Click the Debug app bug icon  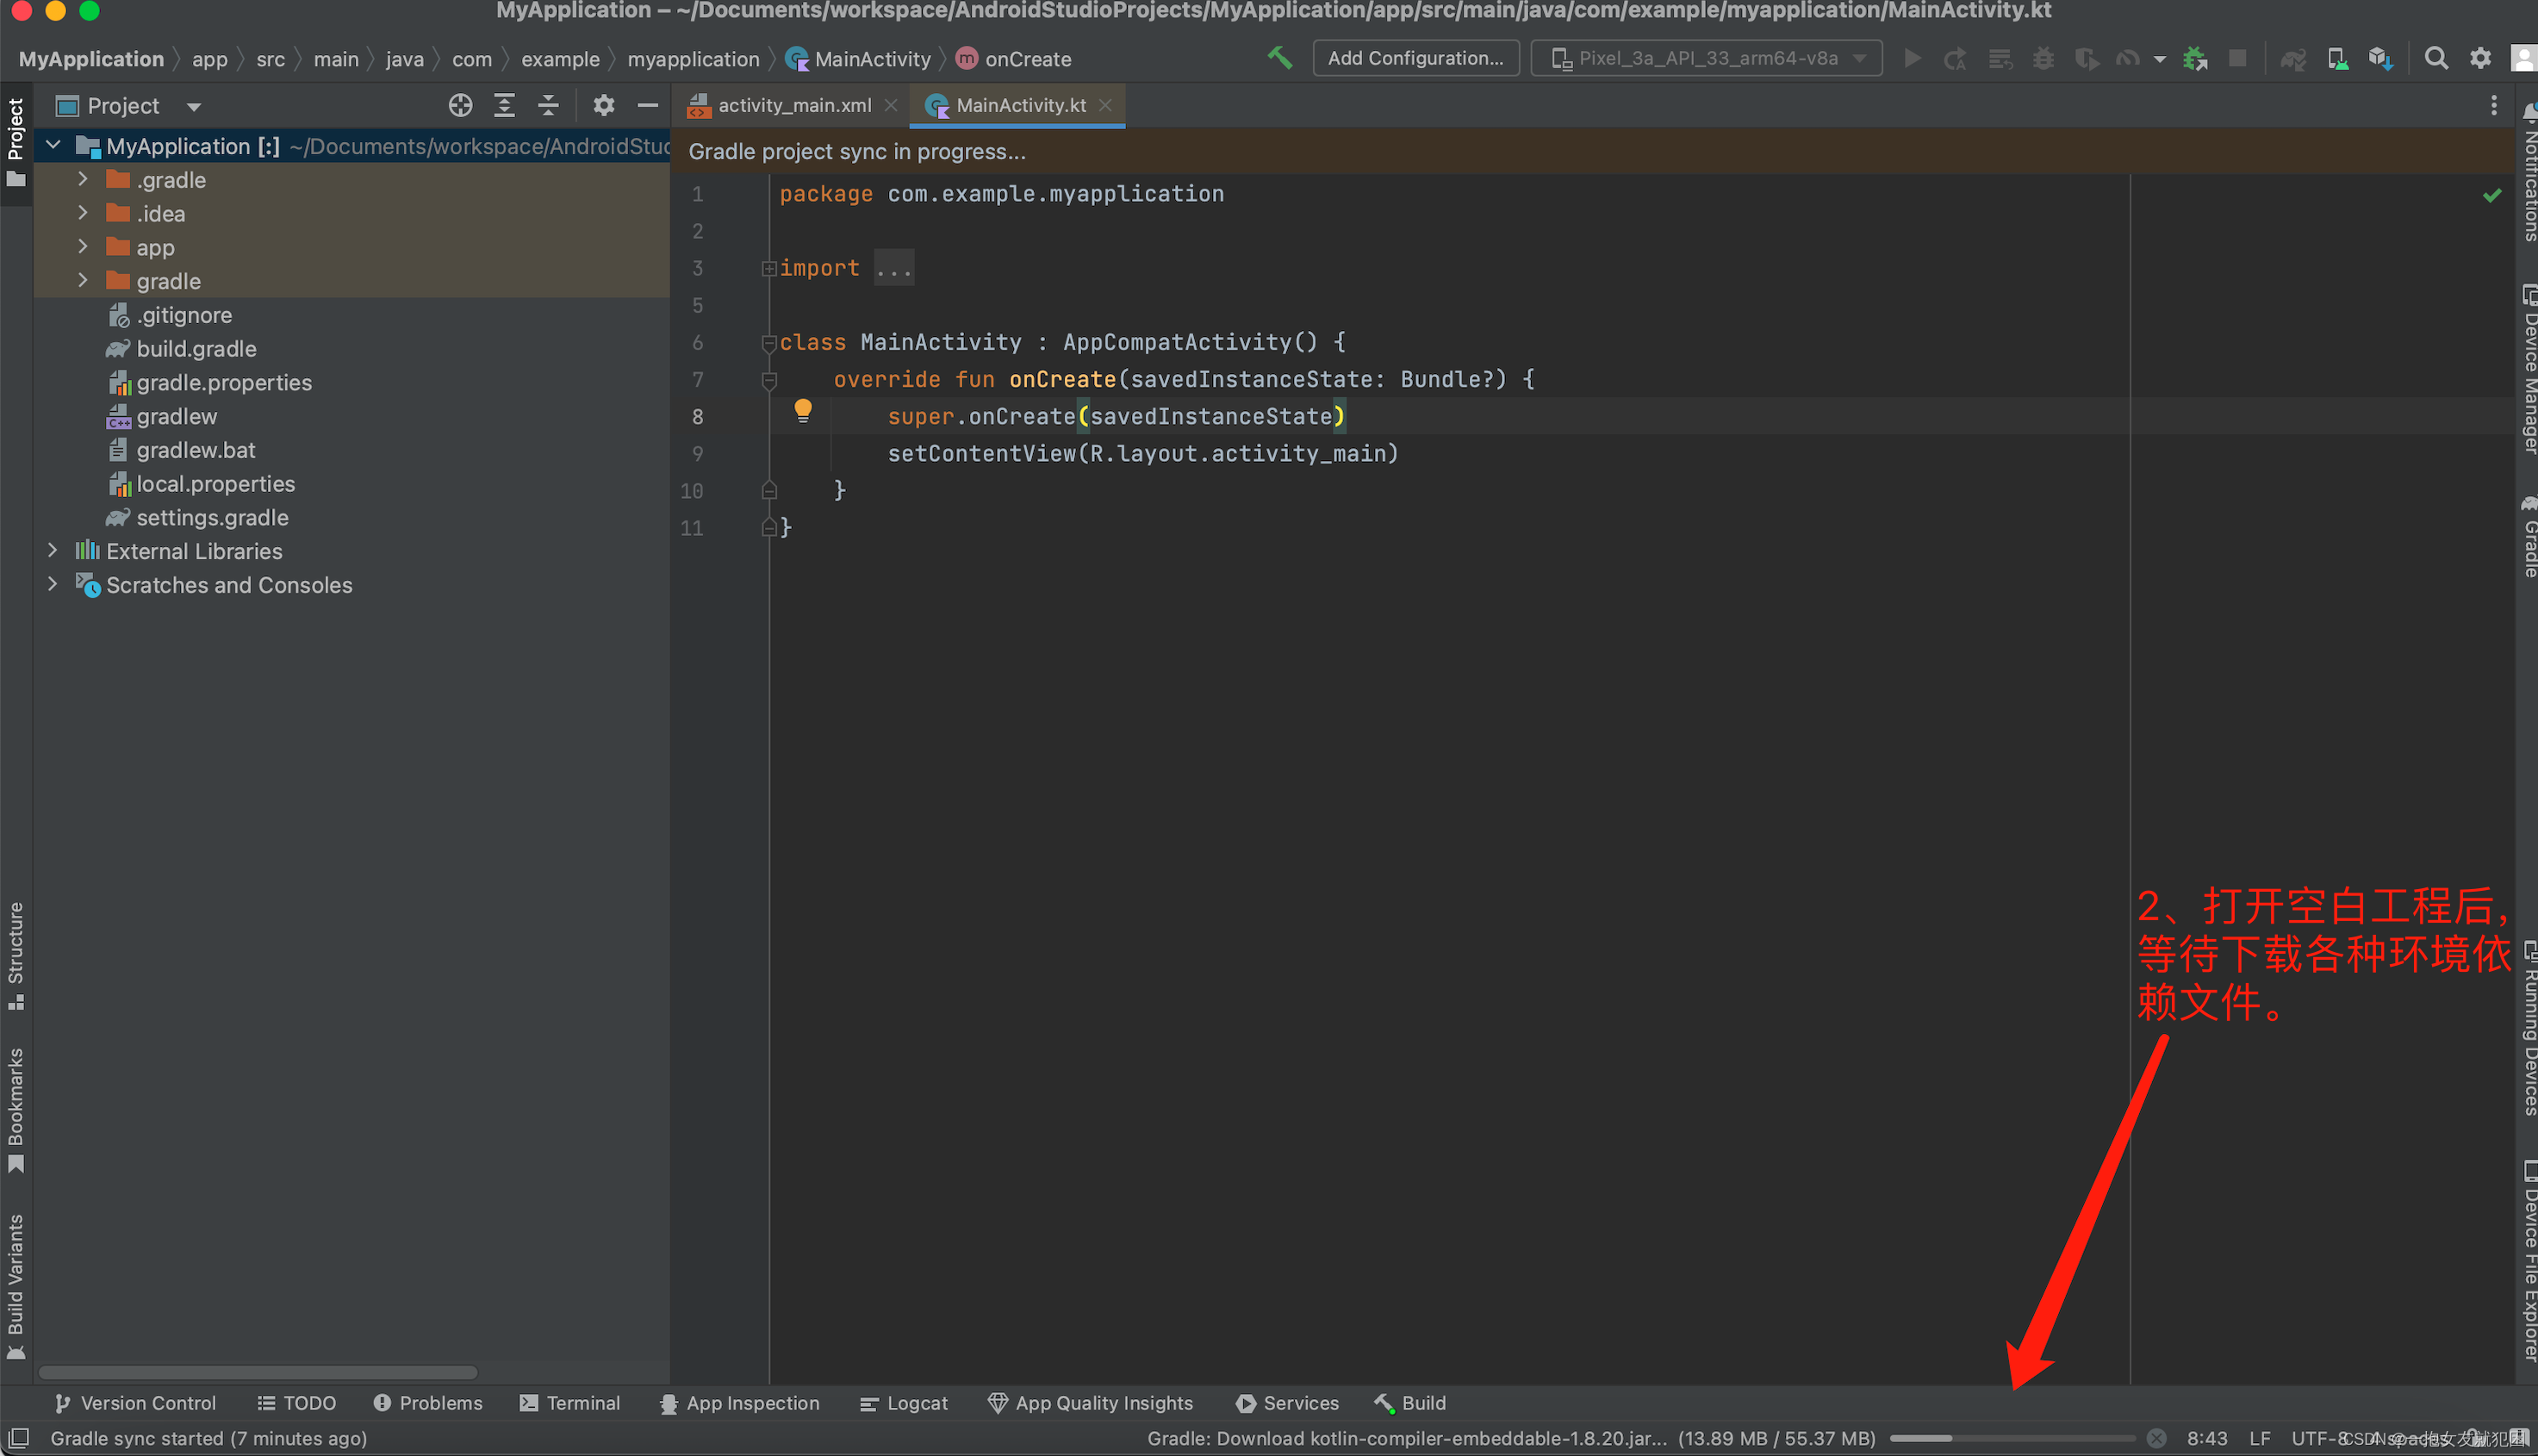2043,58
